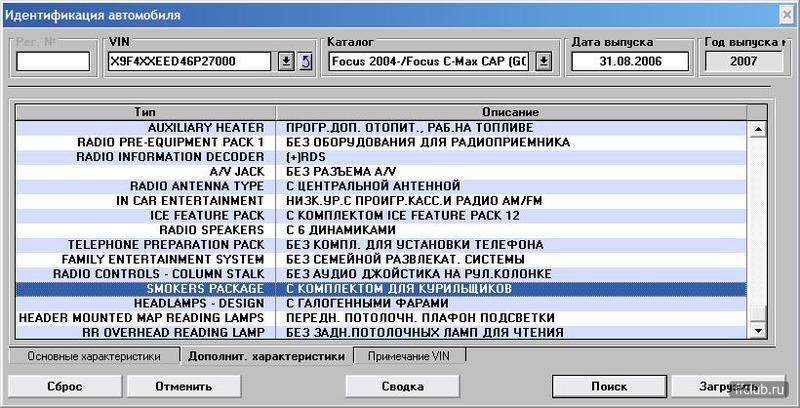Click the Описание column header
This screenshot has width=800, height=408.
click(x=511, y=112)
